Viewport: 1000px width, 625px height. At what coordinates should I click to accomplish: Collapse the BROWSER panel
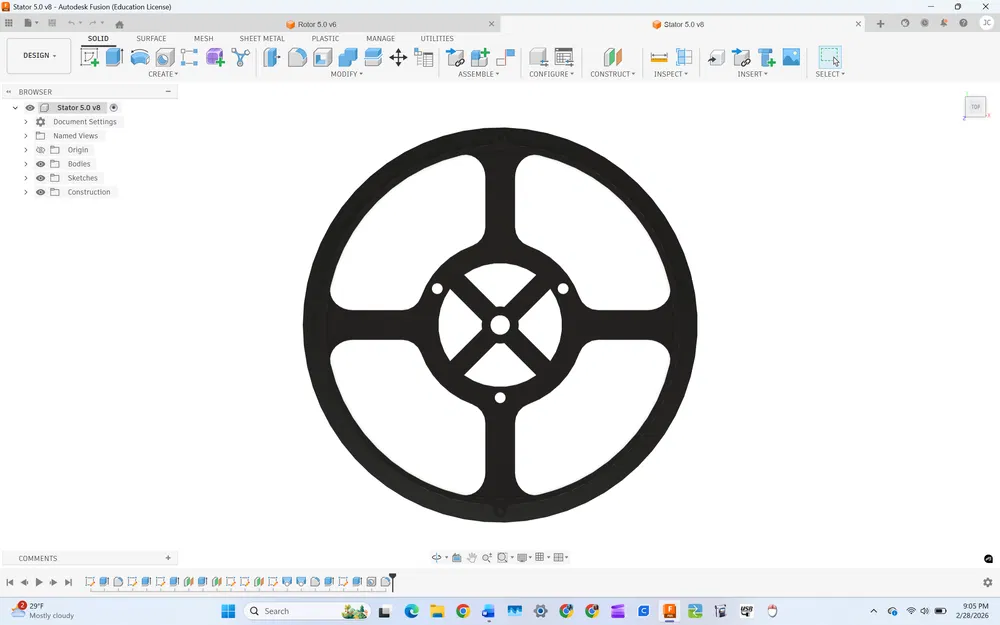(x=9, y=92)
